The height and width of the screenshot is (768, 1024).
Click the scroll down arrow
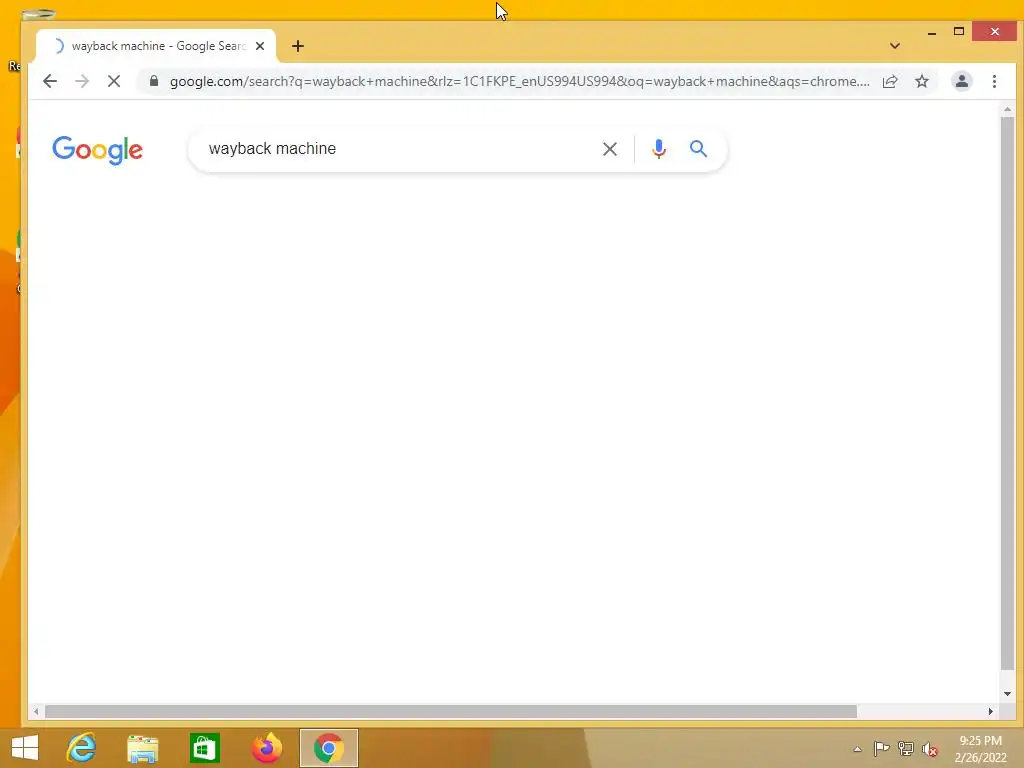pos(1007,694)
